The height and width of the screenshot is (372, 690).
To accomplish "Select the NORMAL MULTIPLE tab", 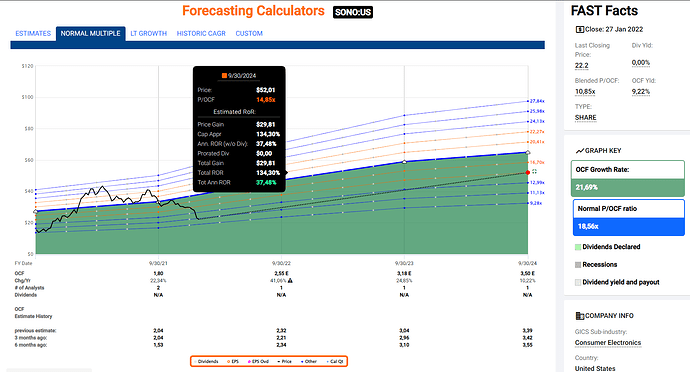I will coord(91,33).
